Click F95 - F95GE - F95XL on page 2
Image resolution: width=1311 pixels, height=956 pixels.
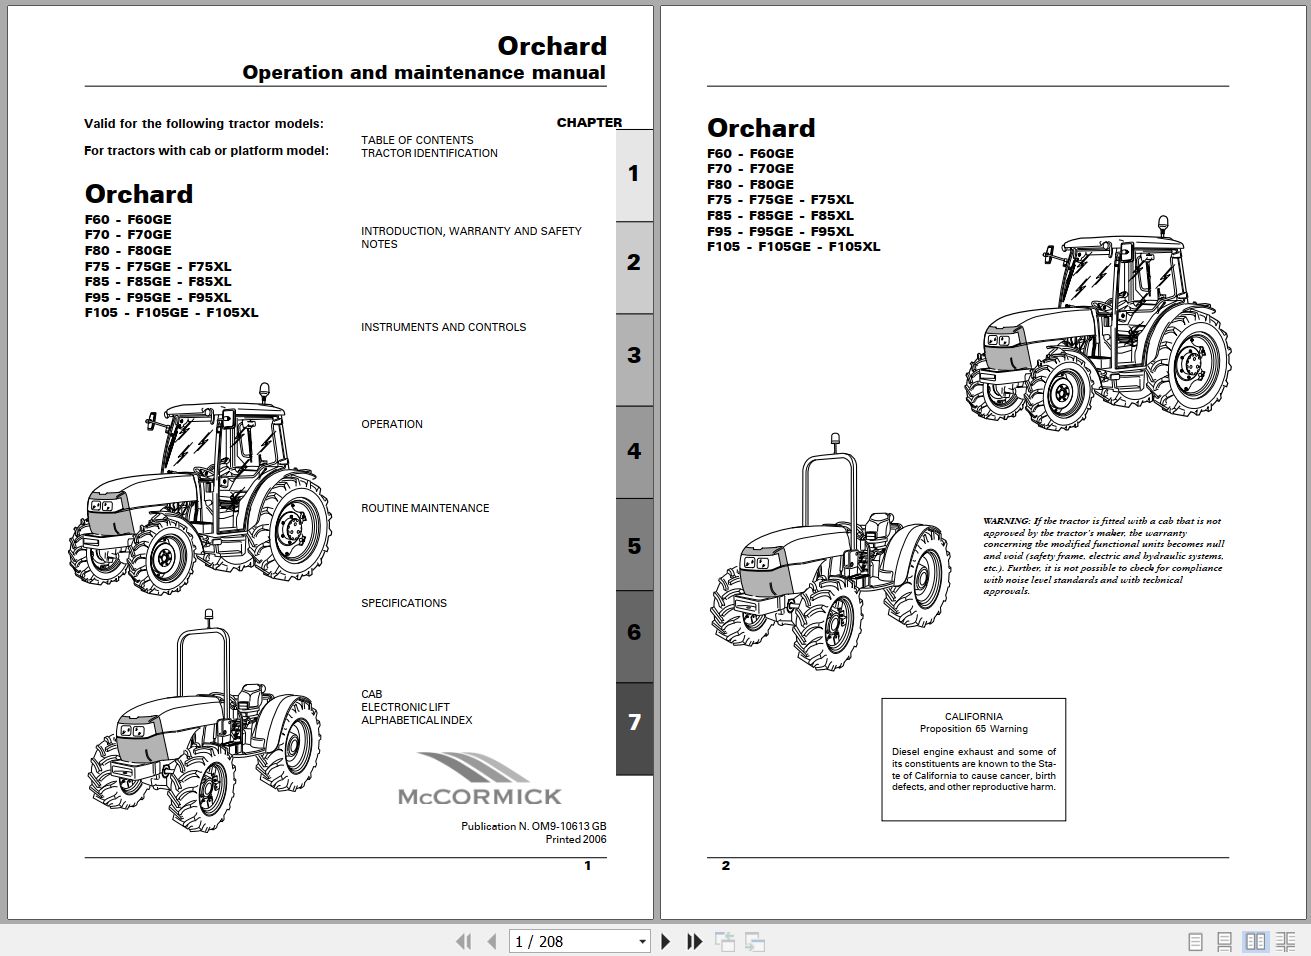(x=780, y=231)
